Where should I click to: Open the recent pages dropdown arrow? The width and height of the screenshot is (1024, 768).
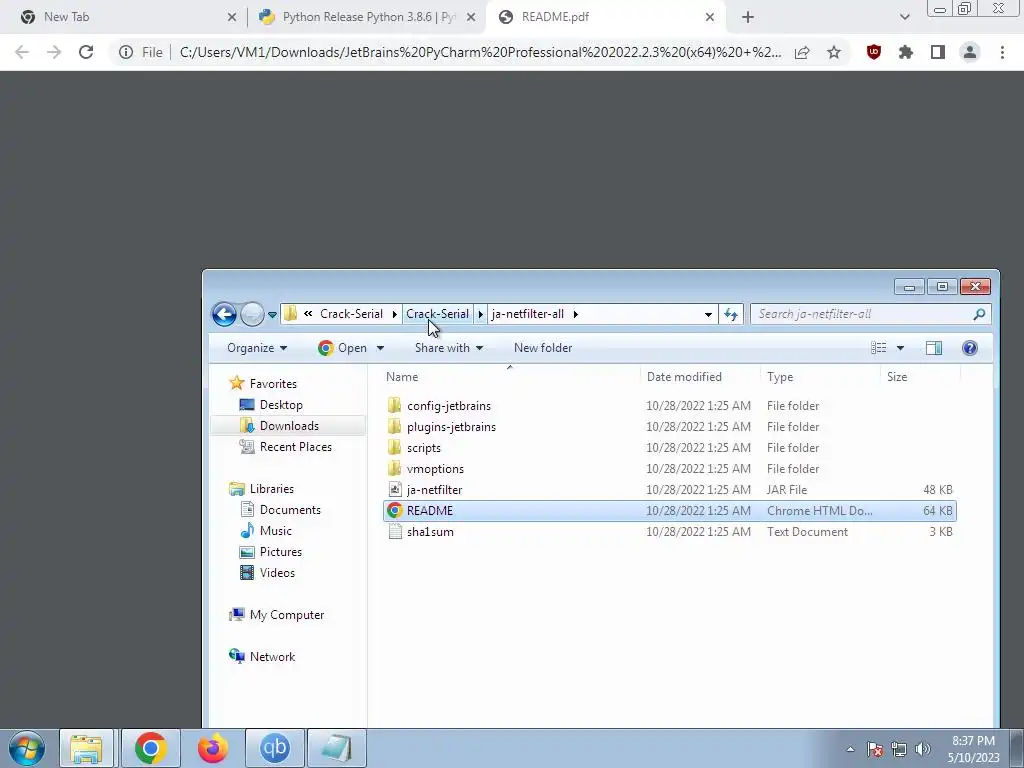click(x=272, y=315)
